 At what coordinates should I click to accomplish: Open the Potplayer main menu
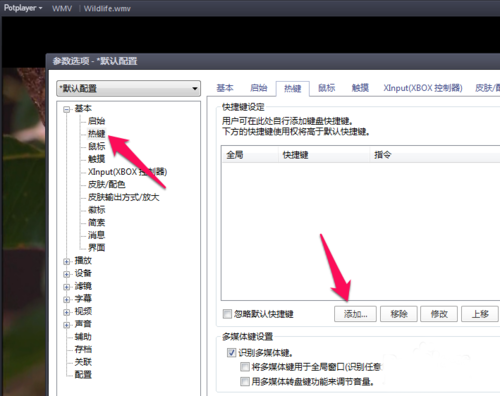pyautogui.click(x=23, y=8)
